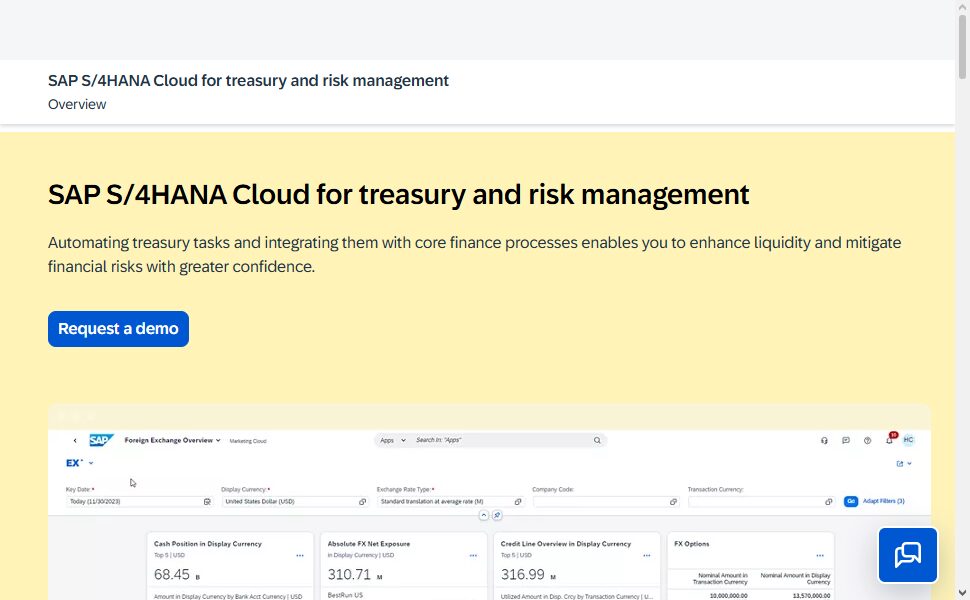Click the SAP logo in dashboard preview
This screenshot has height=600, width=970.
coord(101,440)
